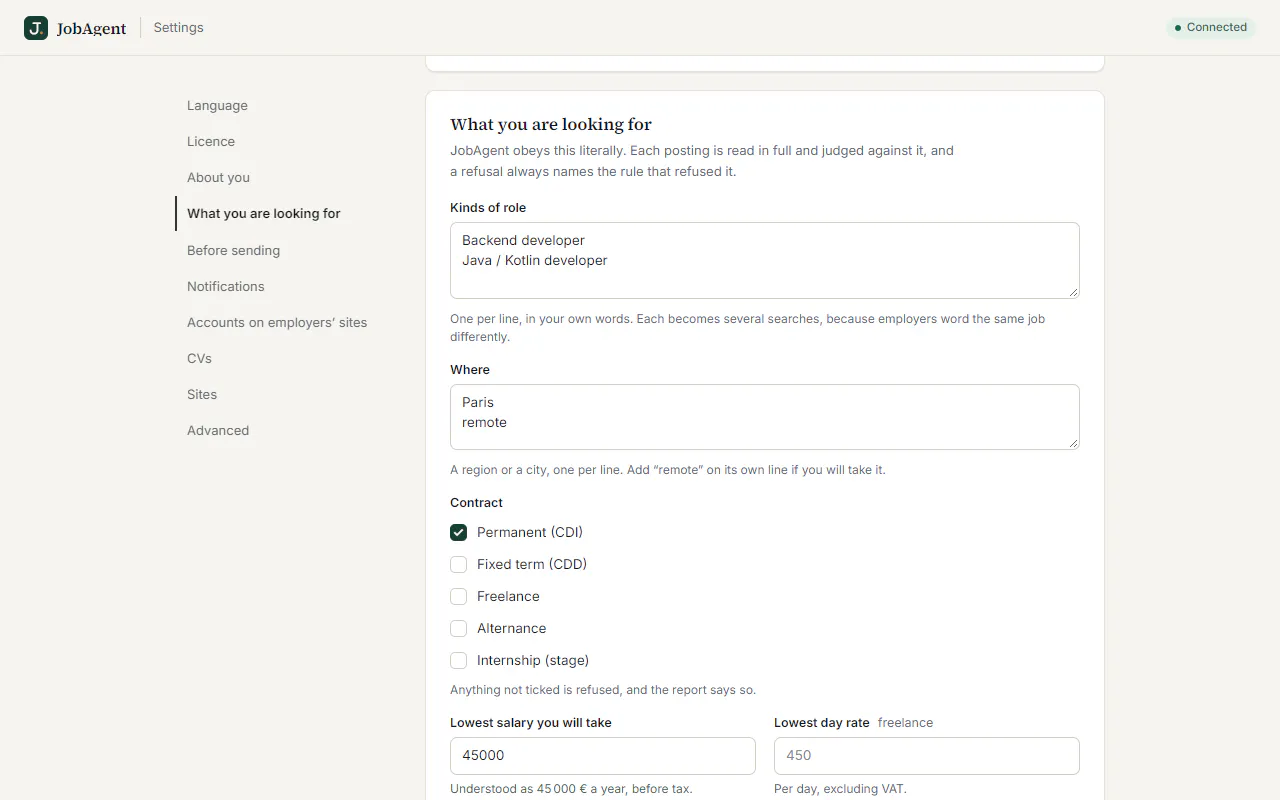Click the JobAgent logo icon
Screen dimensions: 1280x800
(36, 28)
